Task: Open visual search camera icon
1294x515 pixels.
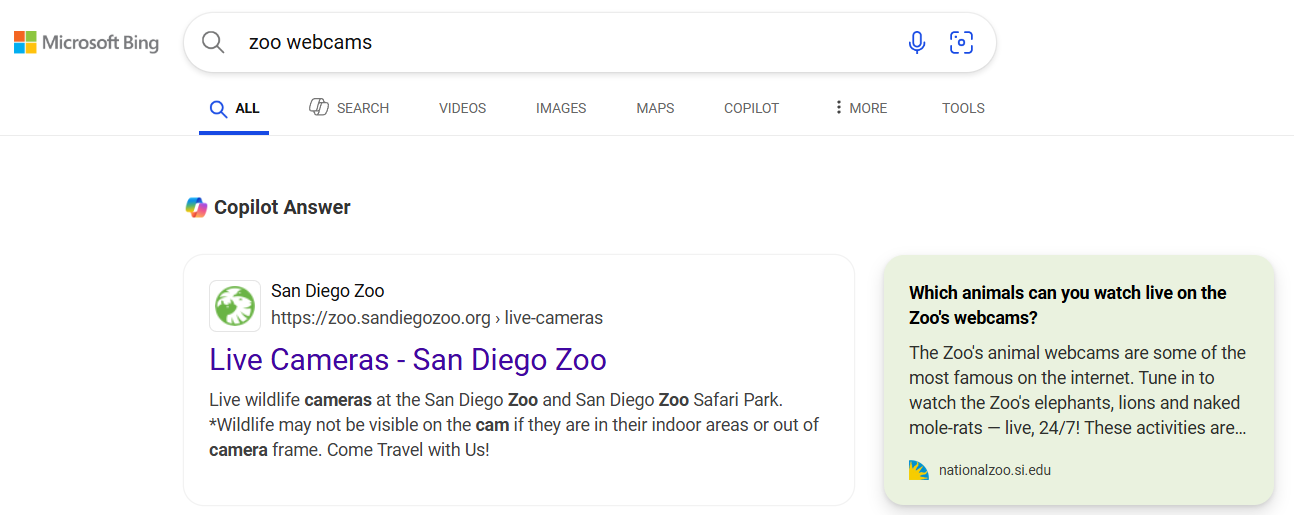Action: 961,42
